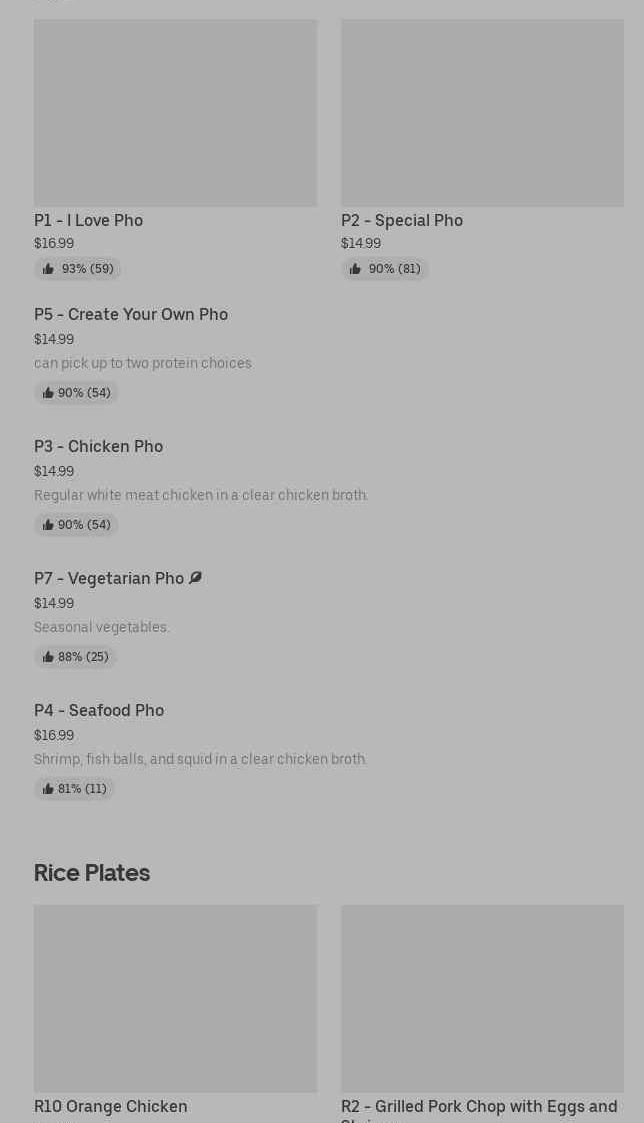Open the R2 Grilled Pork Chop photo
This screenshot has width=644, height=1123.
coord(482,998)
